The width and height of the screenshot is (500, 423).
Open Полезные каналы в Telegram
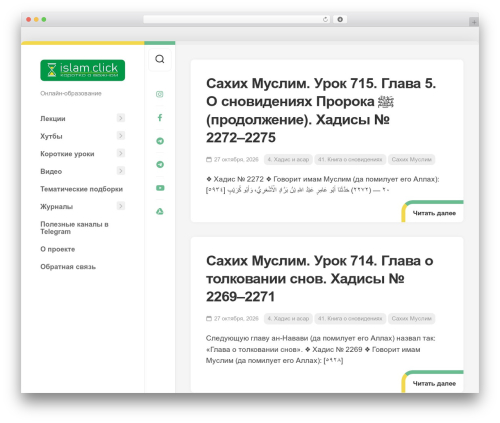point(74,228)
